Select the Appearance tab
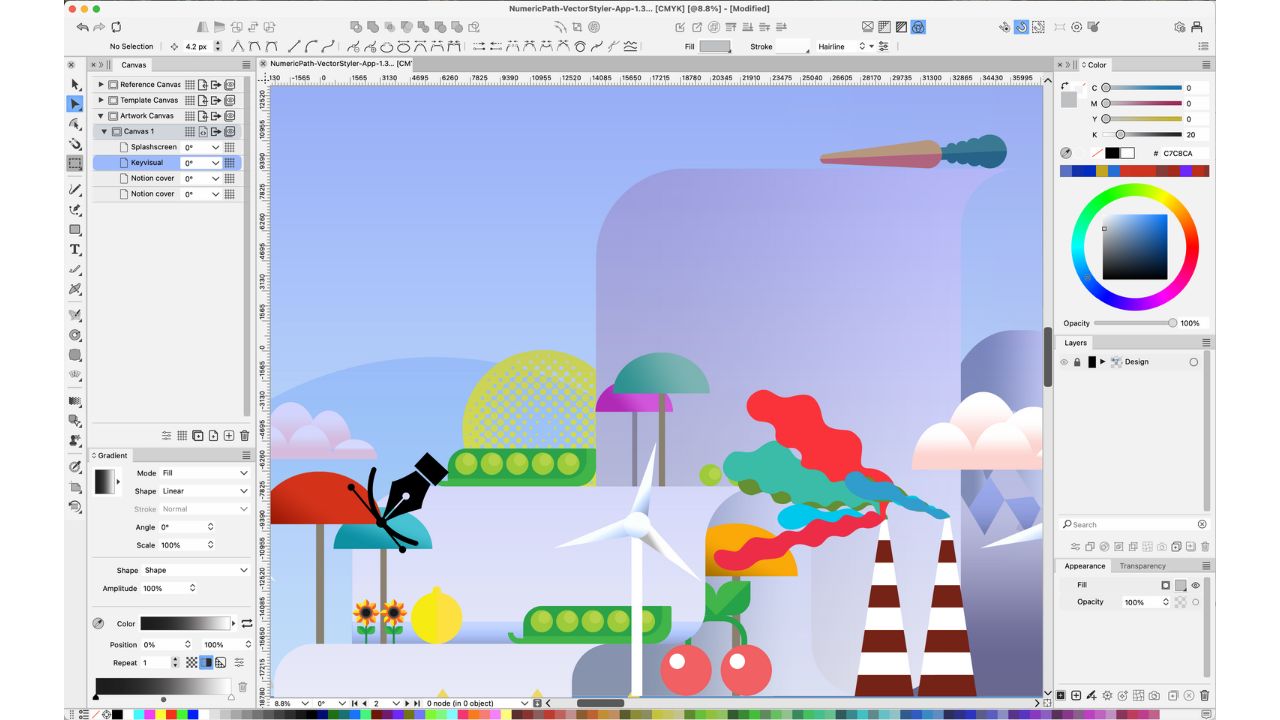The width and height of the screenshot is (1280, 720). pyautogui.click(x=1085, y=566)
